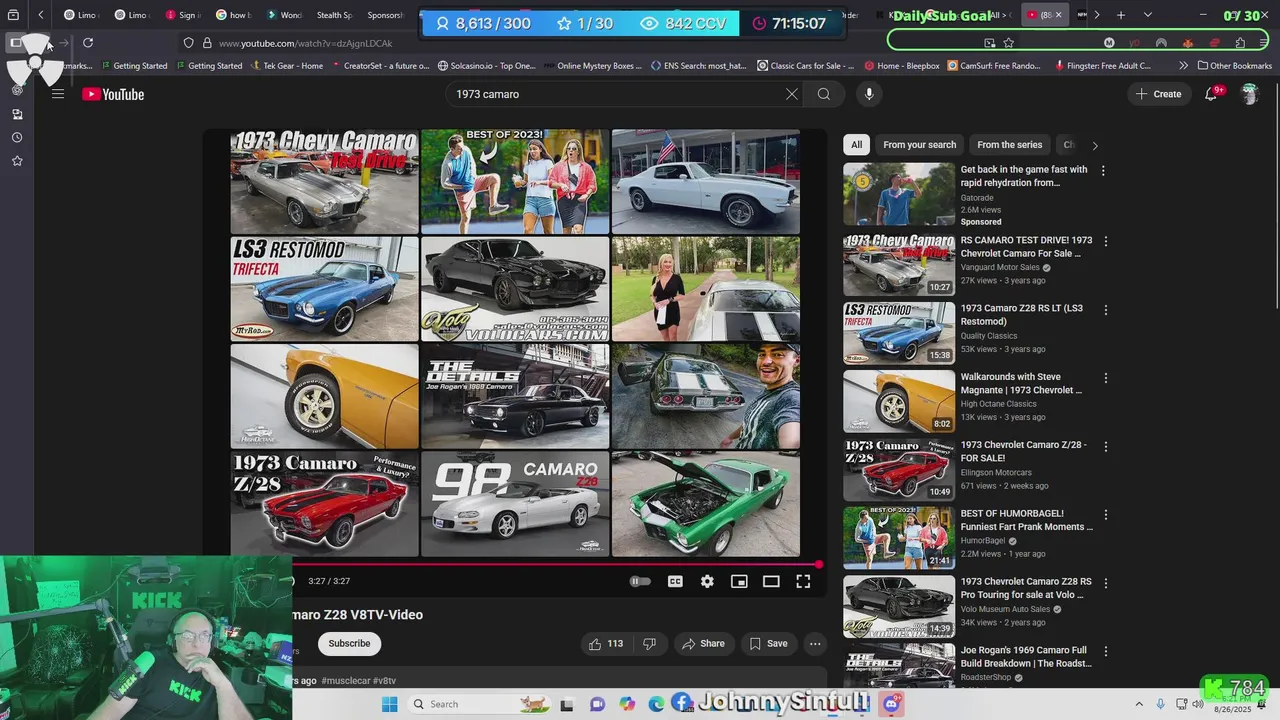Open the list all tabs dropdown
The image size is (1280, 720).
(x=1147, y=15)
